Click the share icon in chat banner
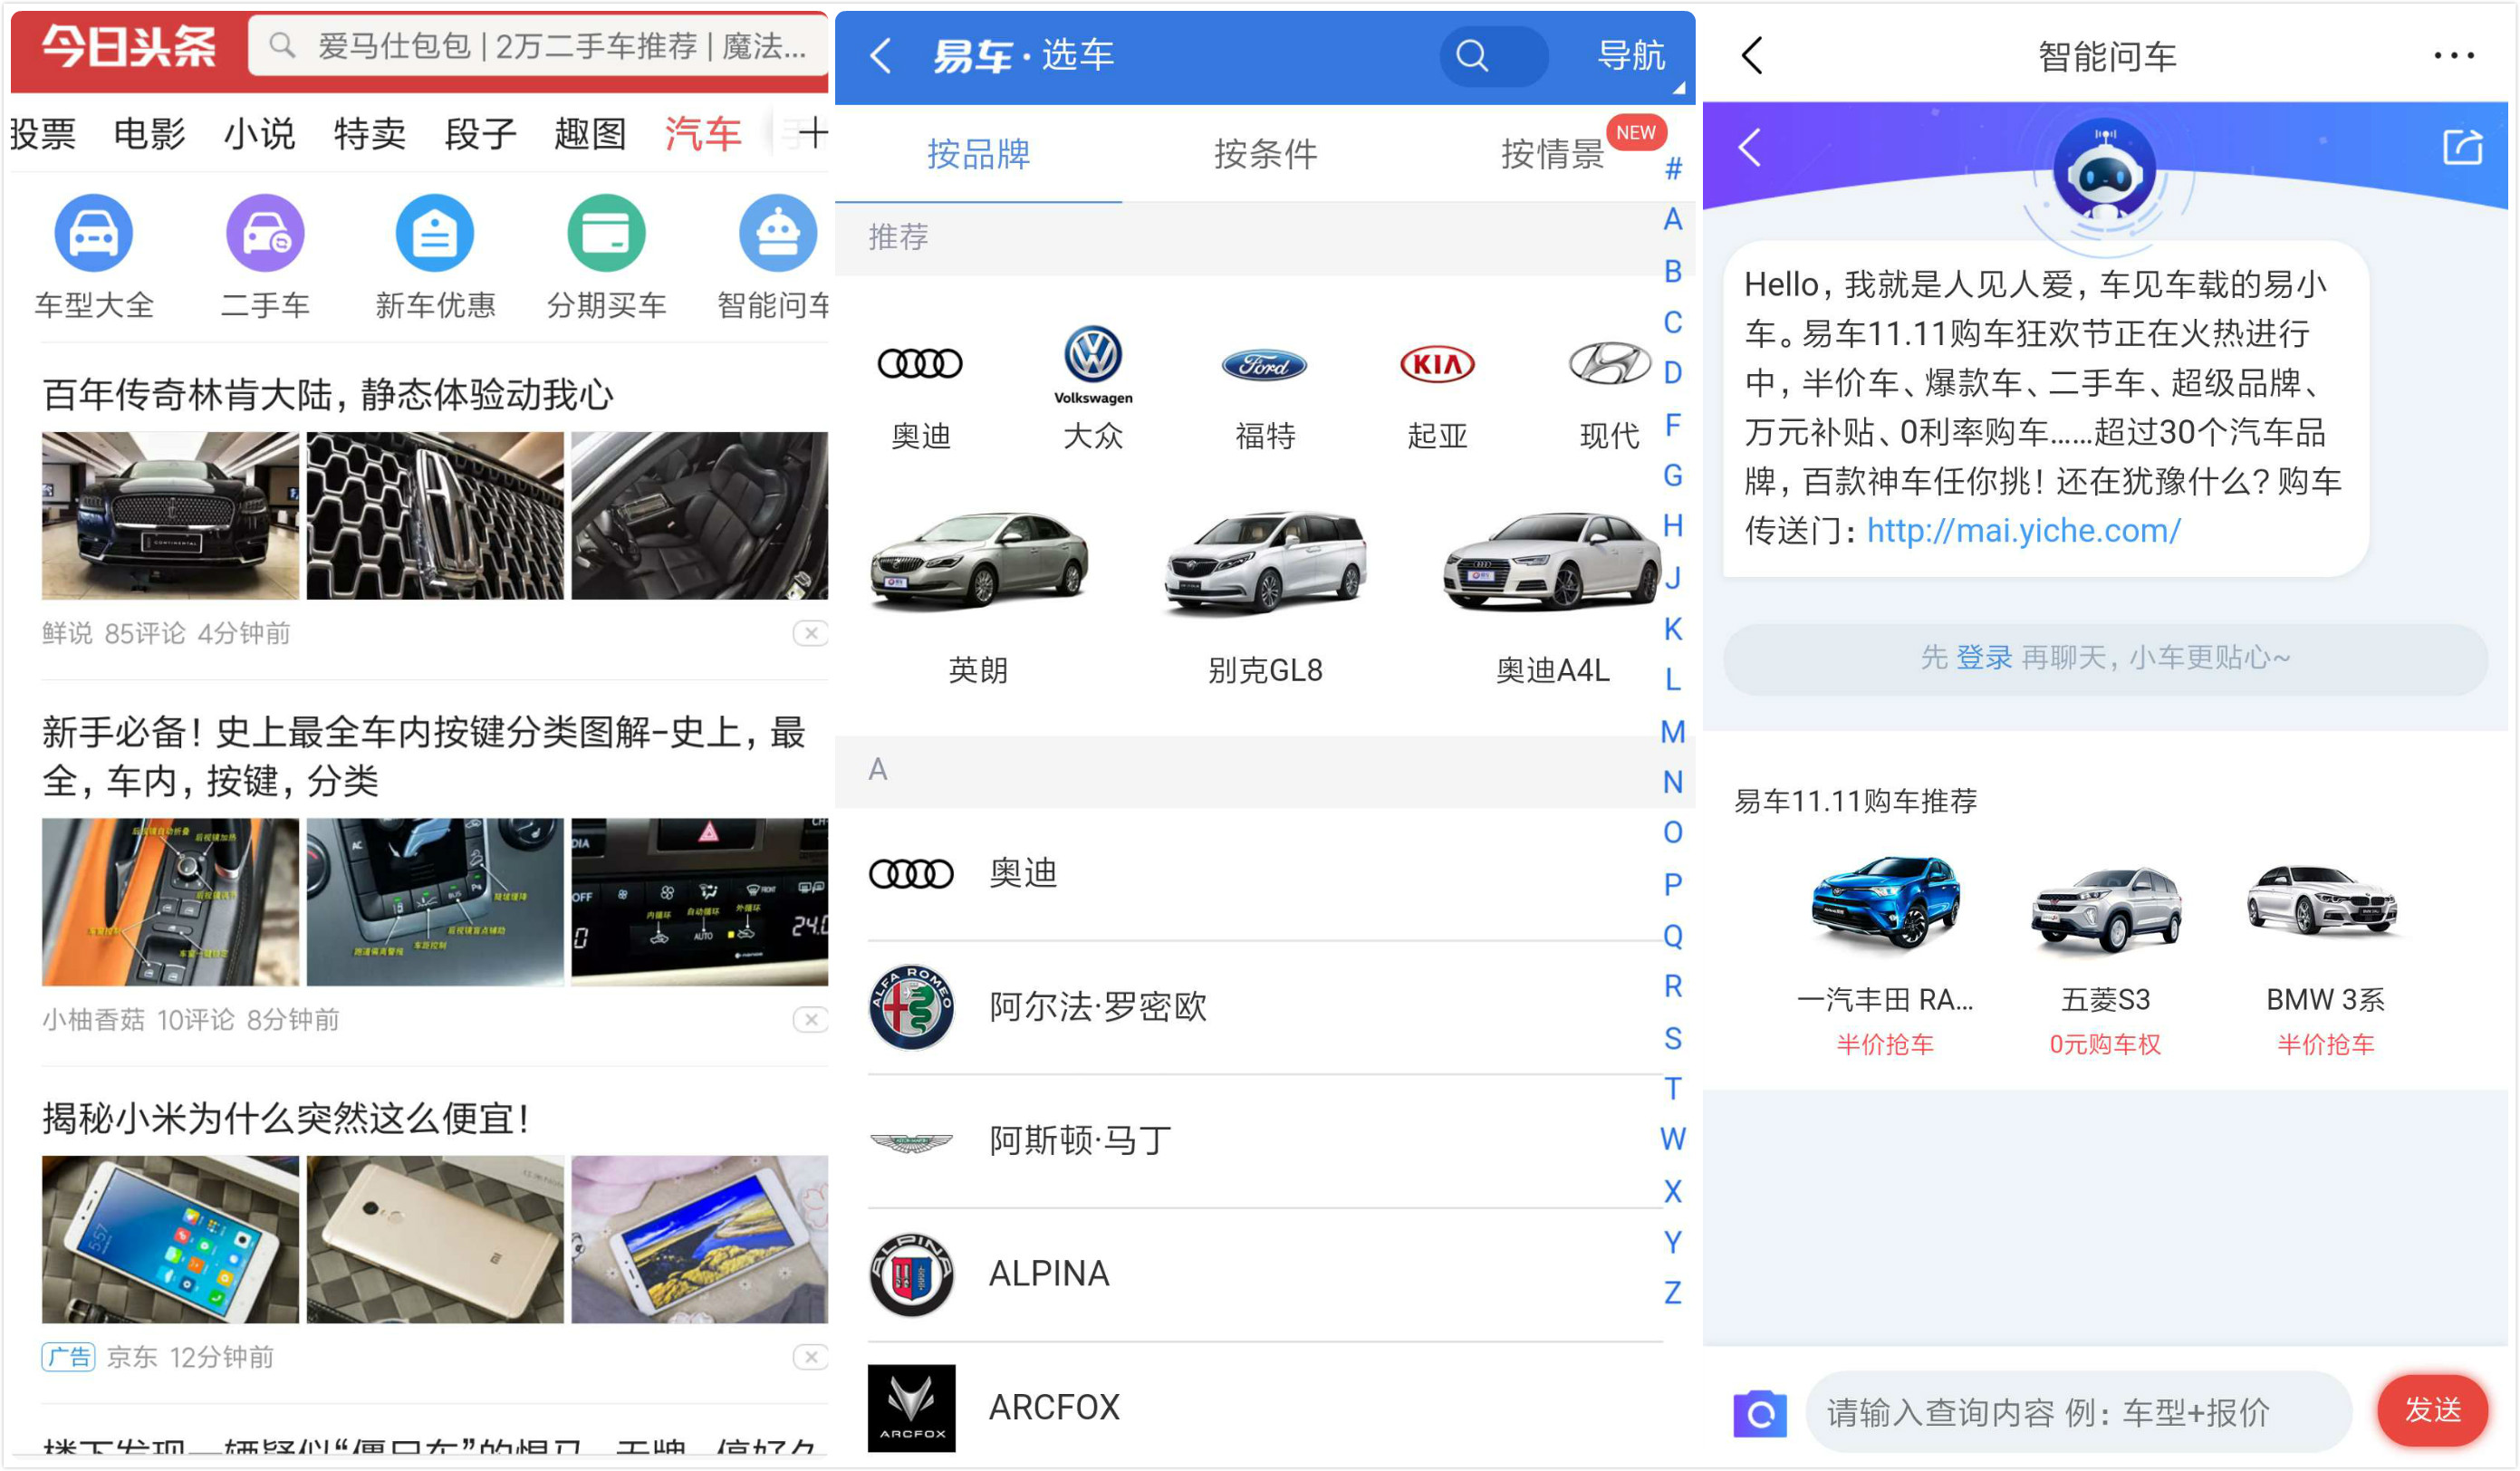 point(2461,148)
